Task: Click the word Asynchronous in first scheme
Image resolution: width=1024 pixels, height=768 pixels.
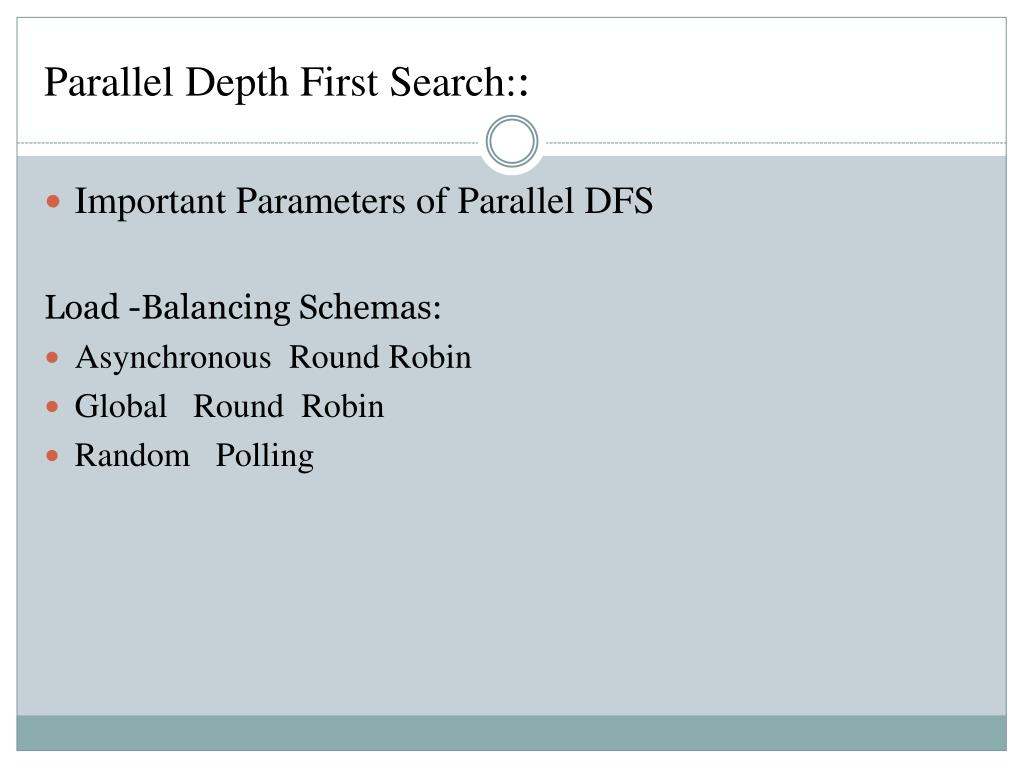Action: (173, 359)
